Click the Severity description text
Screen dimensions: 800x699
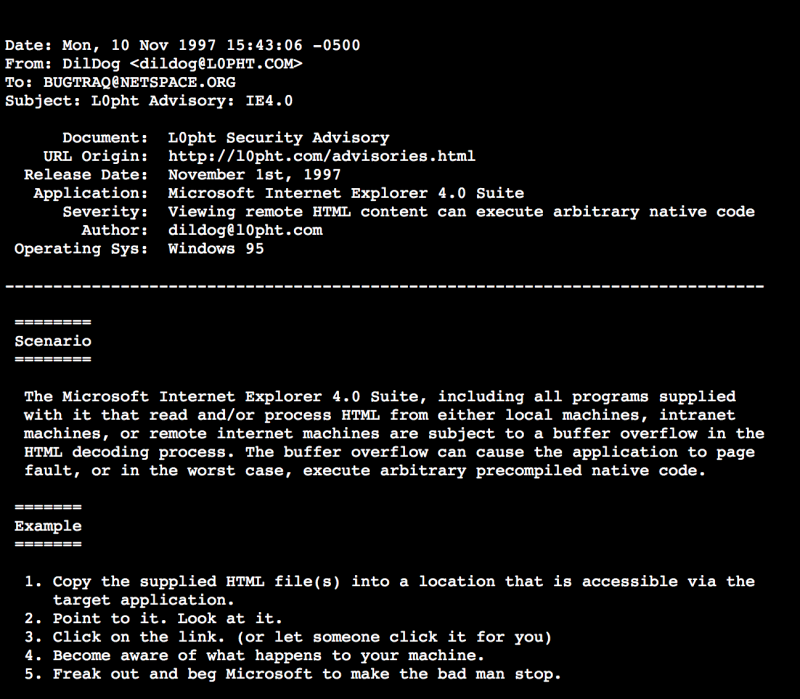pyautogui.click(x=461, y=212)
